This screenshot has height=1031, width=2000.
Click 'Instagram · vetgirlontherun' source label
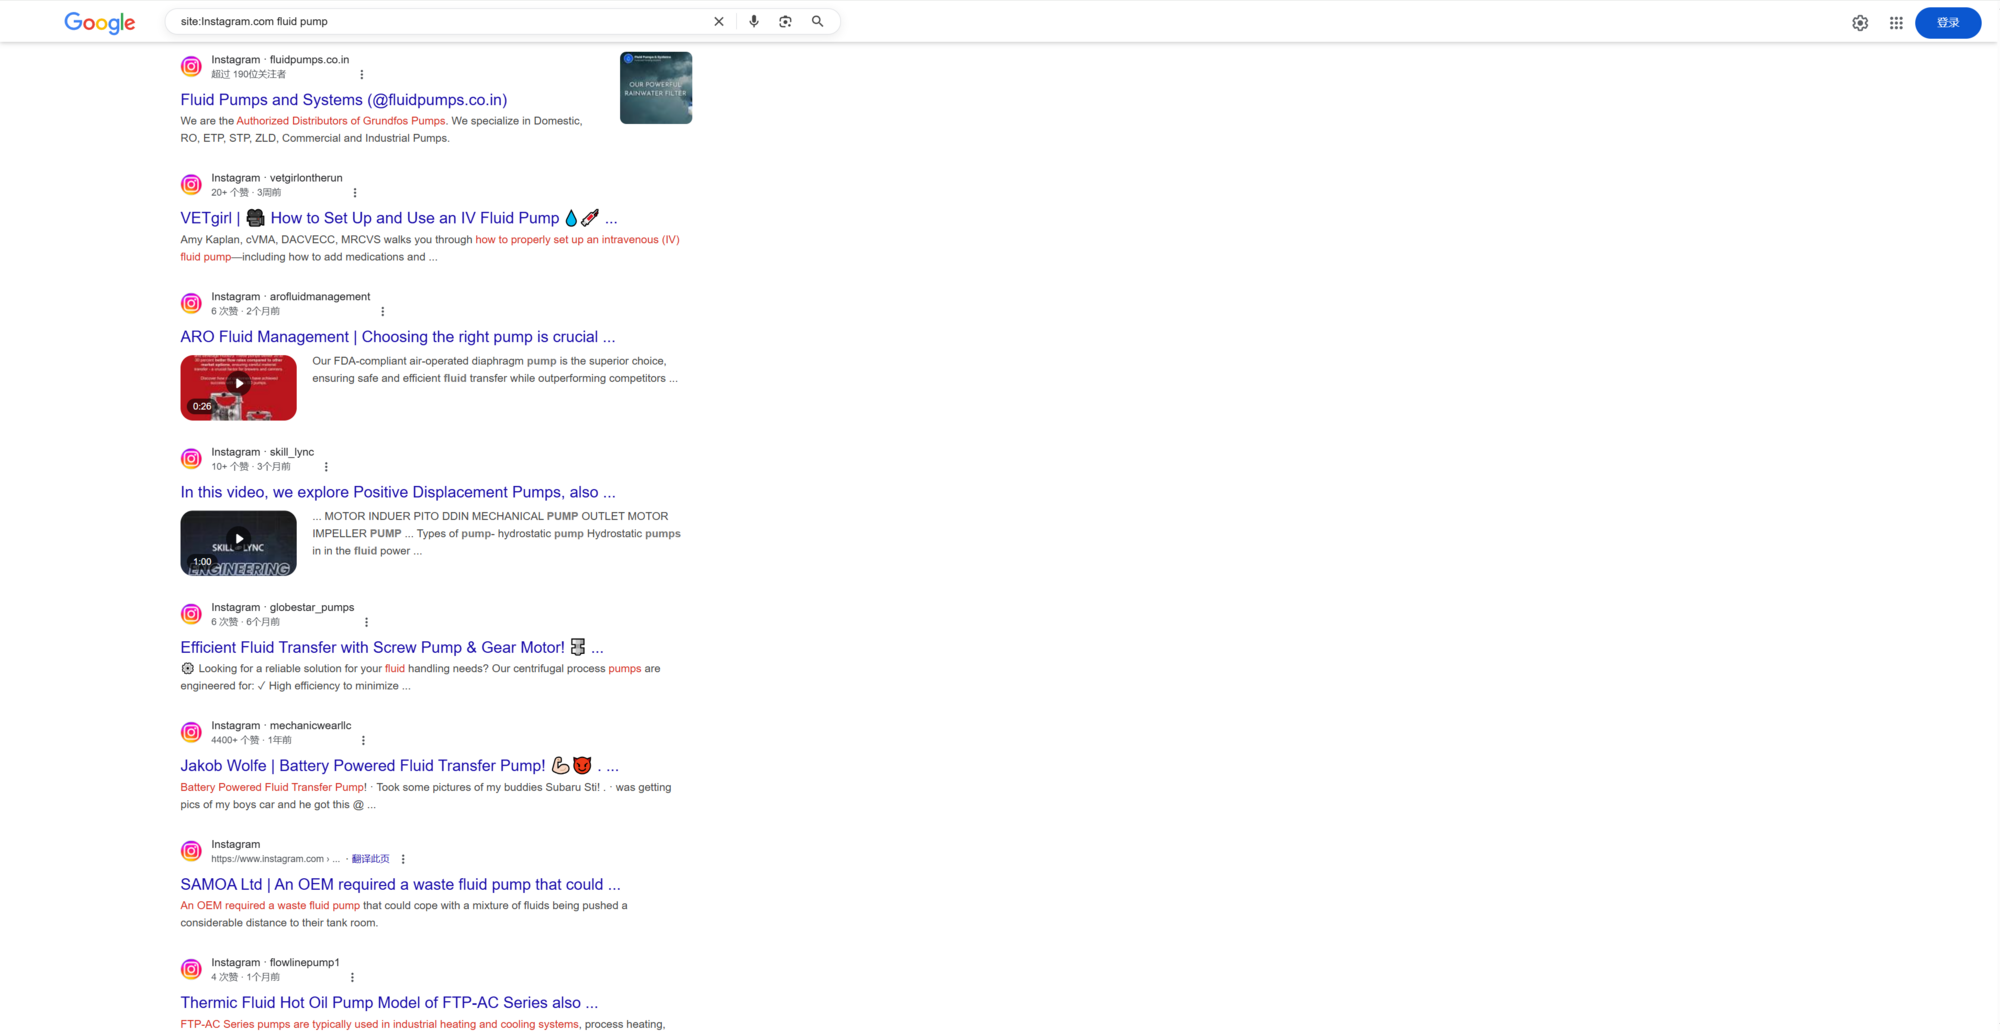277,178
